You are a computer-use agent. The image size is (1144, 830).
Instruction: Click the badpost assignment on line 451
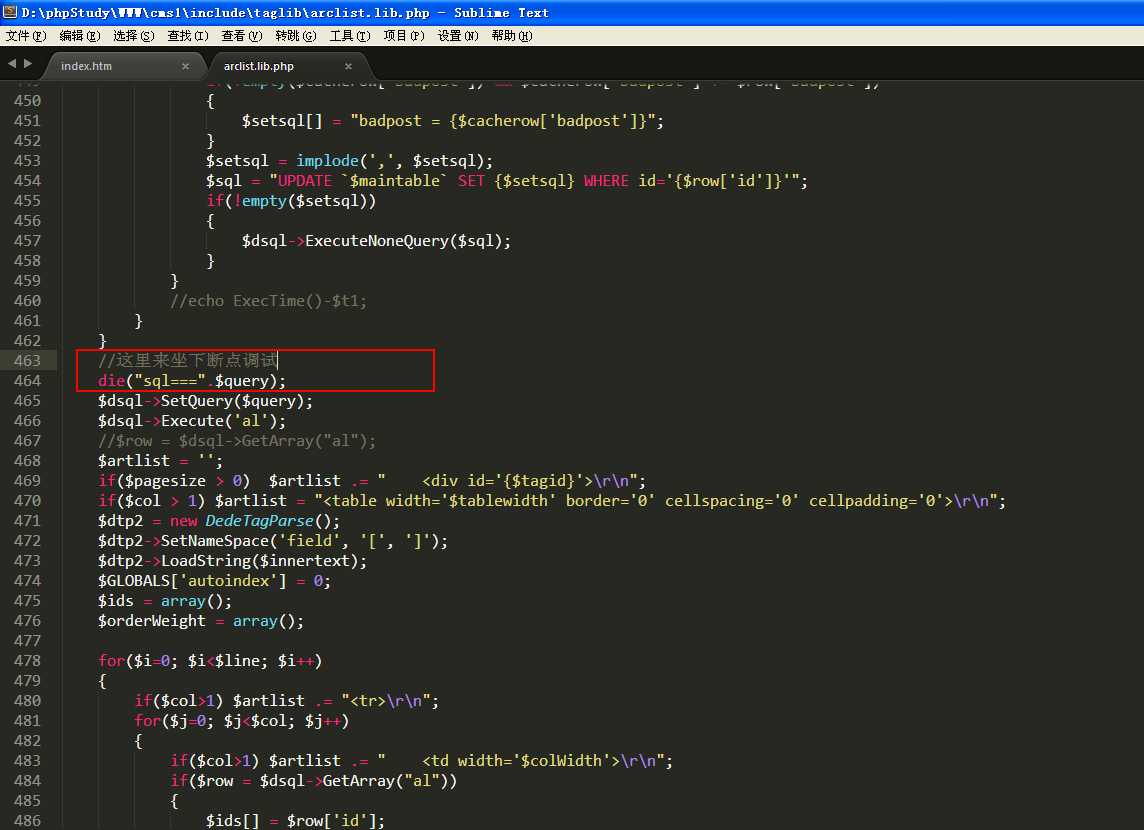coord(452,121)
